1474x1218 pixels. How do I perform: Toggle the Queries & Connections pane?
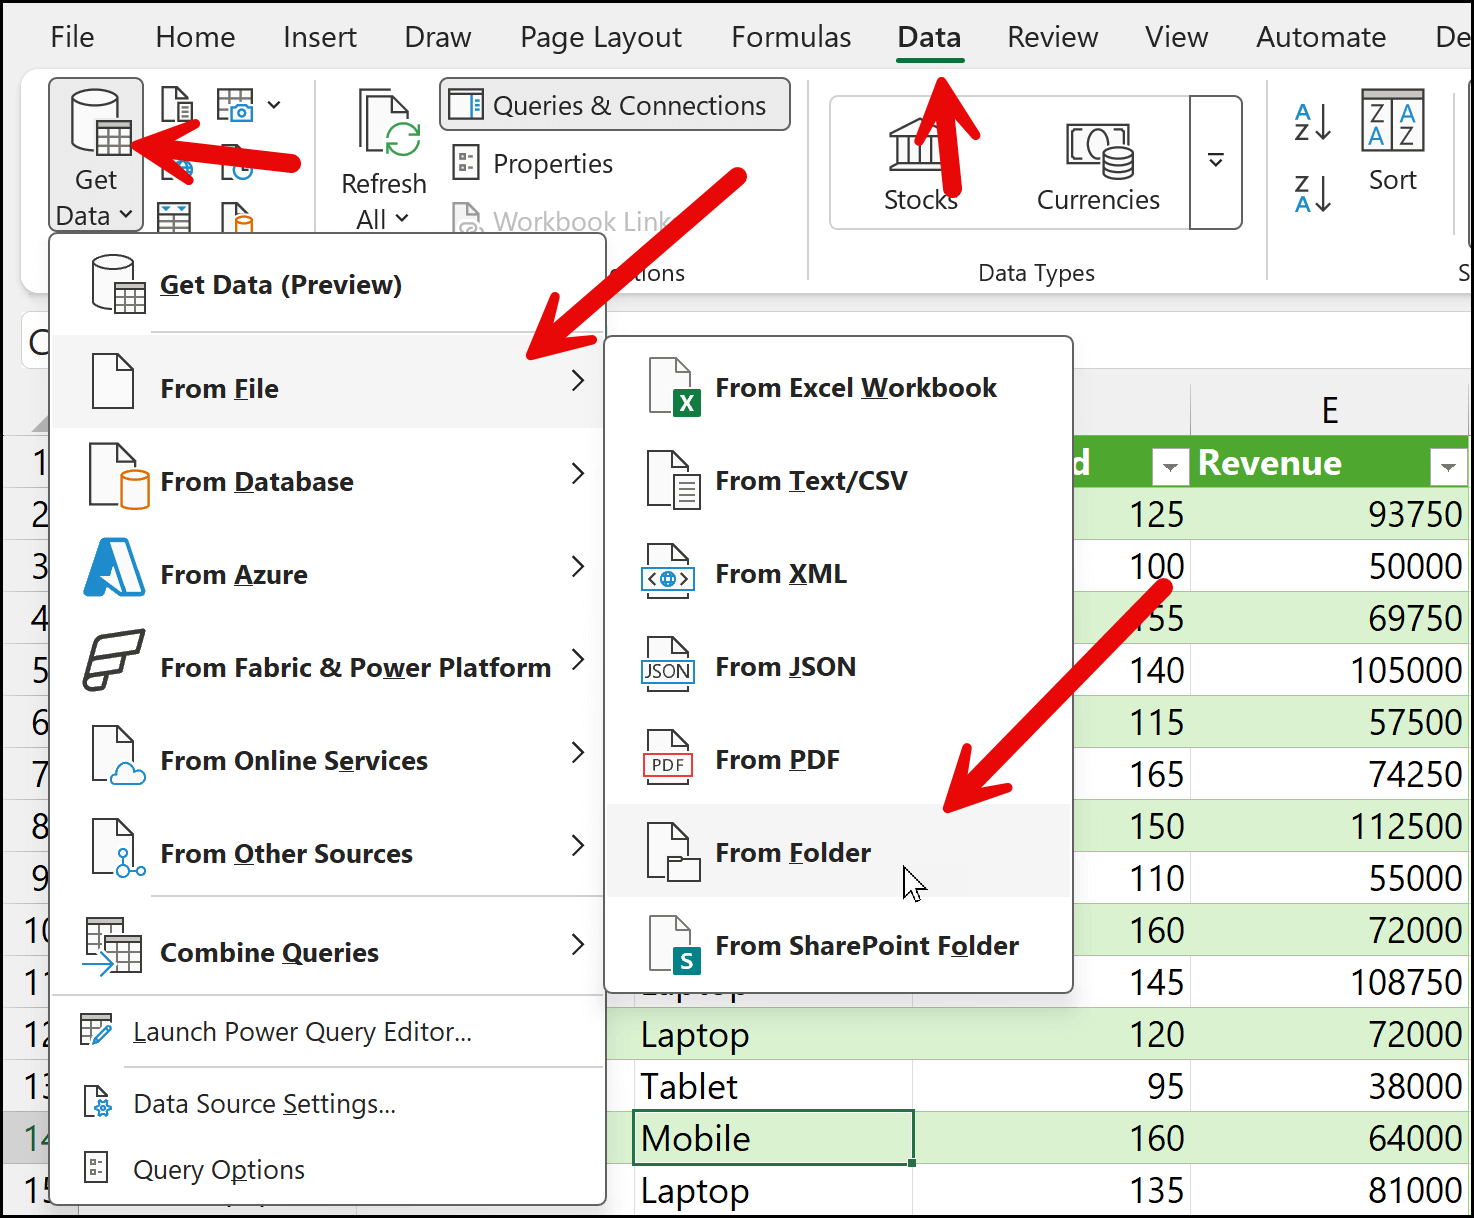[x=614, y=105]
